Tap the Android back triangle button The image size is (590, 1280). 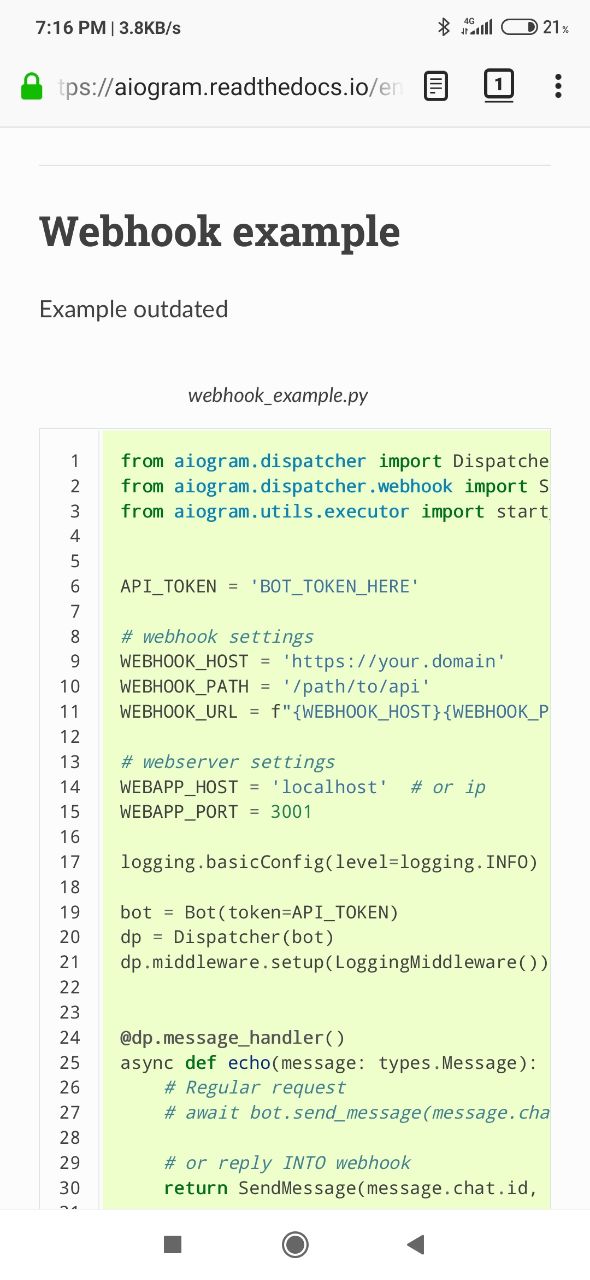[x=416, y=1244]
